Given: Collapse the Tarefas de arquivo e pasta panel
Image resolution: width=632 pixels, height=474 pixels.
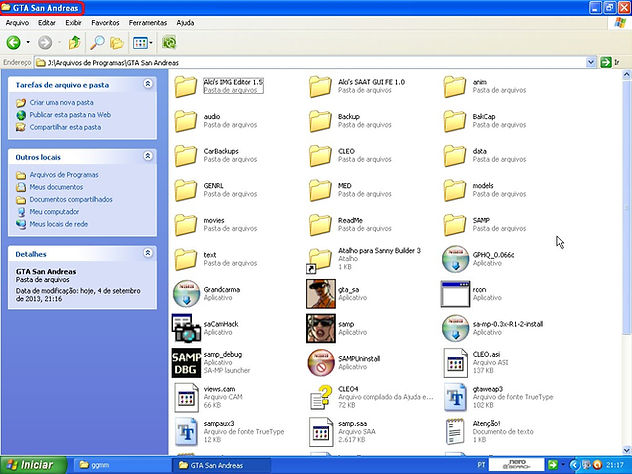Looking at the screenshot, I should point(148,84).
